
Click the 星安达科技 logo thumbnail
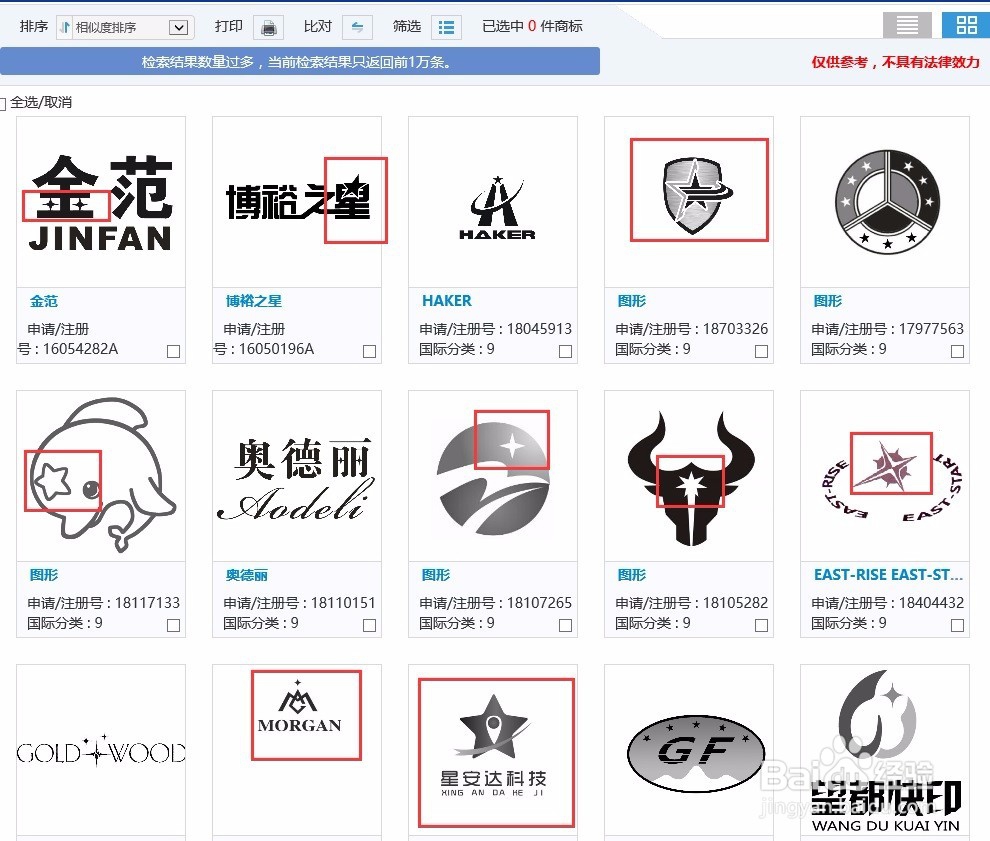pos(493,750)
